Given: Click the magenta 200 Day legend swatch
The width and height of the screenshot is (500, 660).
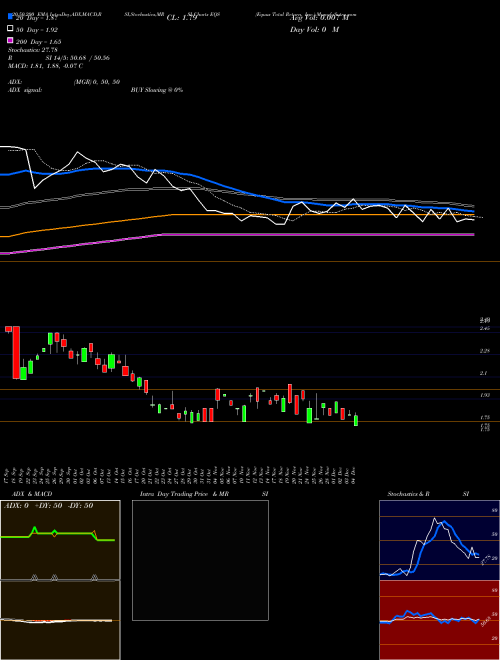Looking at the screenshot, I should (x=10, y=41).
